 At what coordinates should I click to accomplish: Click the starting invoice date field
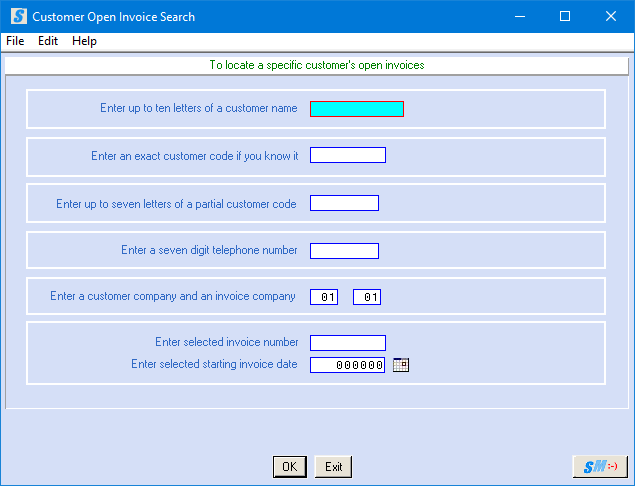click(347, 365)
